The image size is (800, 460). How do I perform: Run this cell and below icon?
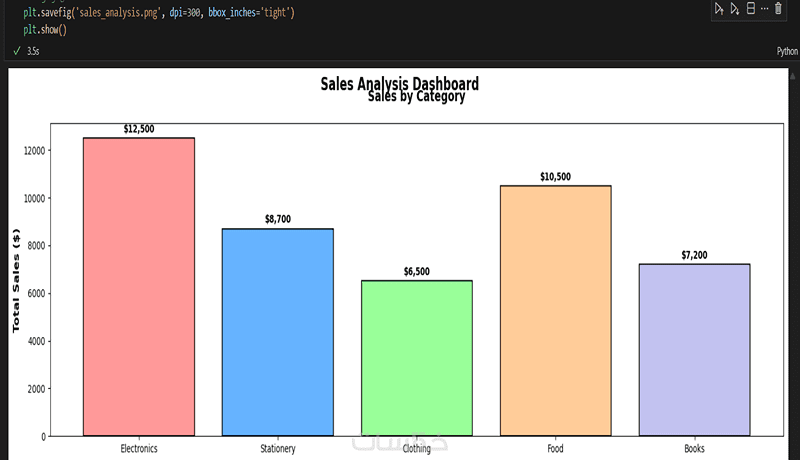(x=735, y=9)
